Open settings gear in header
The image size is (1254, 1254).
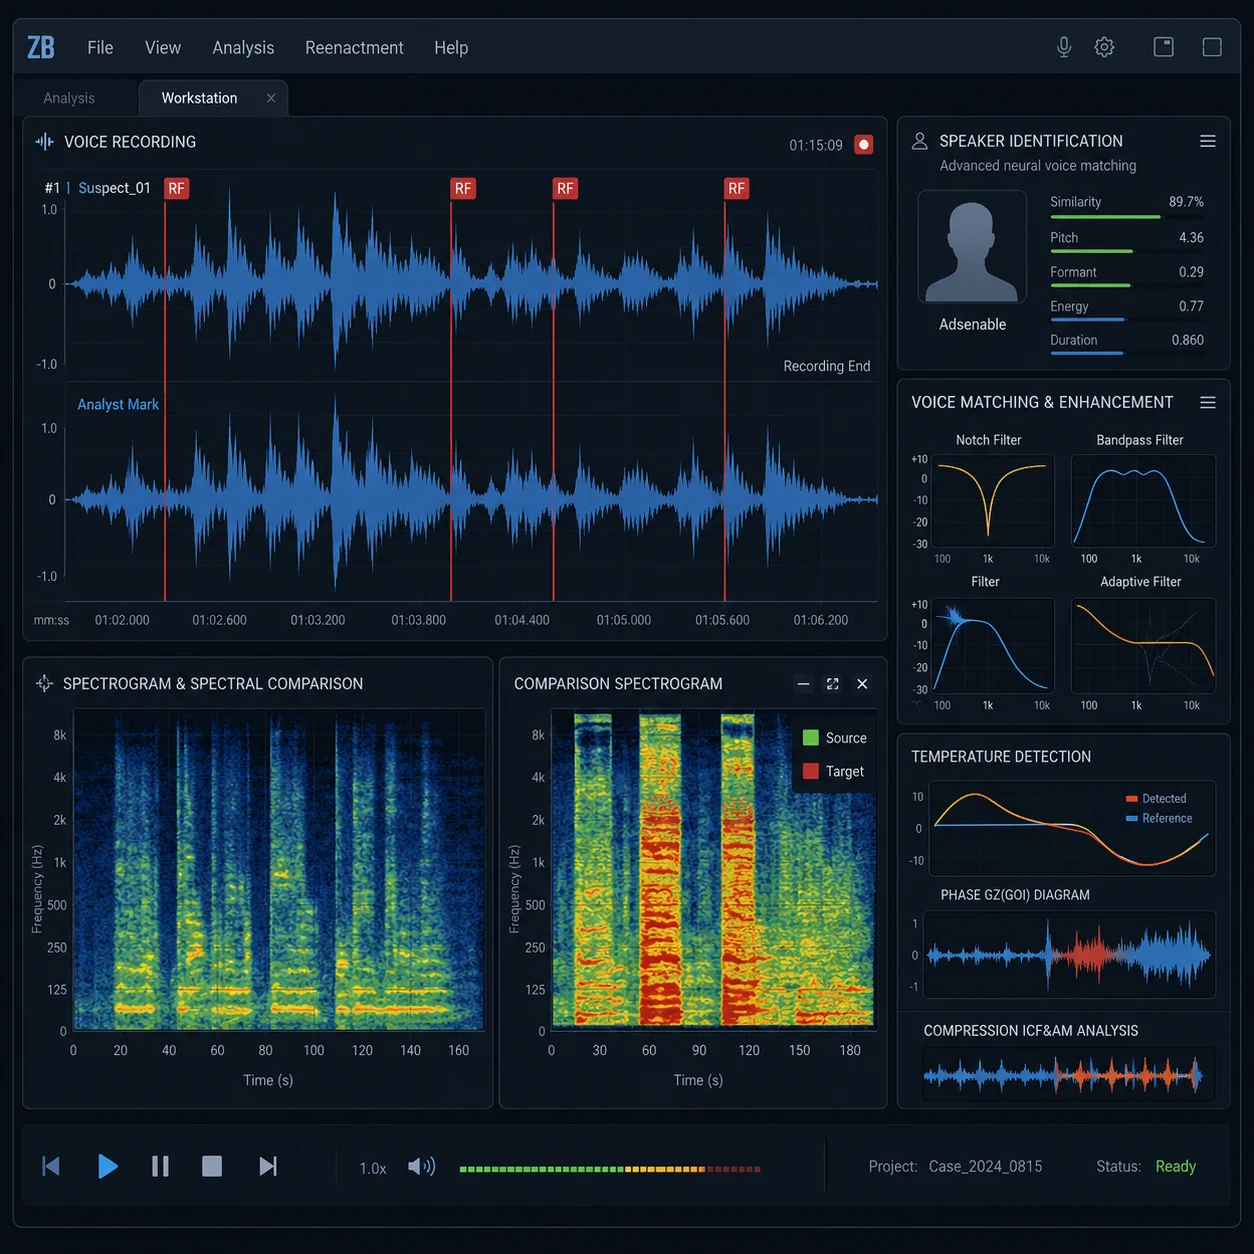coord(1104,47)
